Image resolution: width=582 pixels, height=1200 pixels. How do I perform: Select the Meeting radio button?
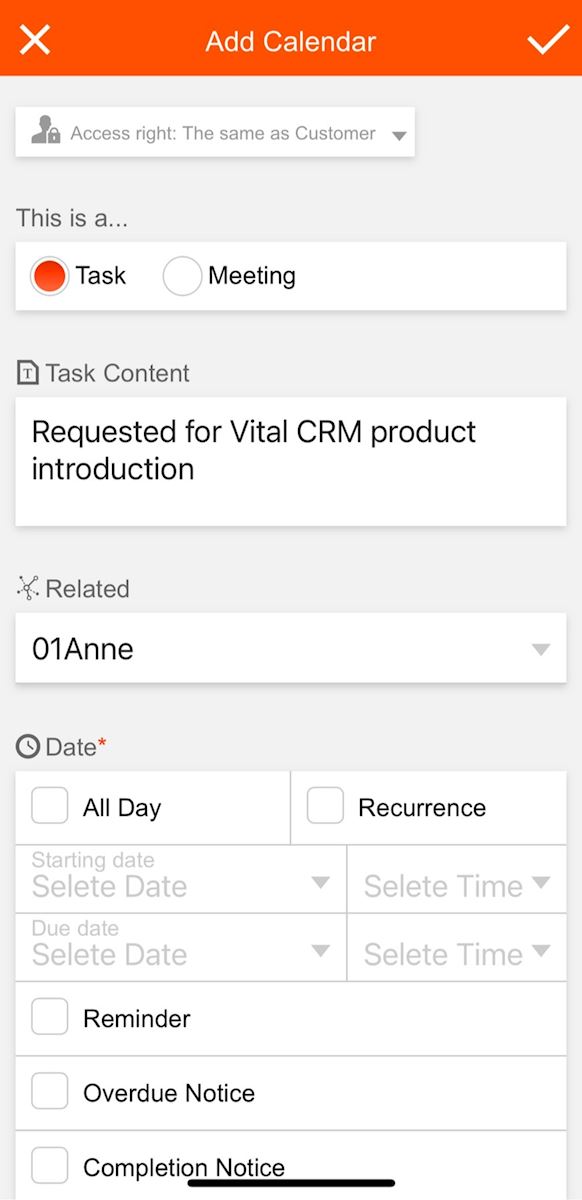(182, 276)
